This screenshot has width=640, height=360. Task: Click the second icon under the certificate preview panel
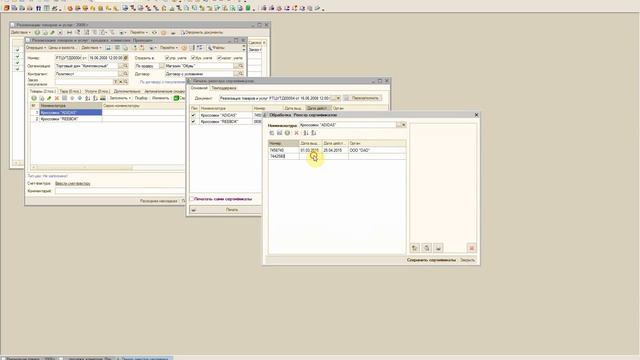[x=427, y=248]
